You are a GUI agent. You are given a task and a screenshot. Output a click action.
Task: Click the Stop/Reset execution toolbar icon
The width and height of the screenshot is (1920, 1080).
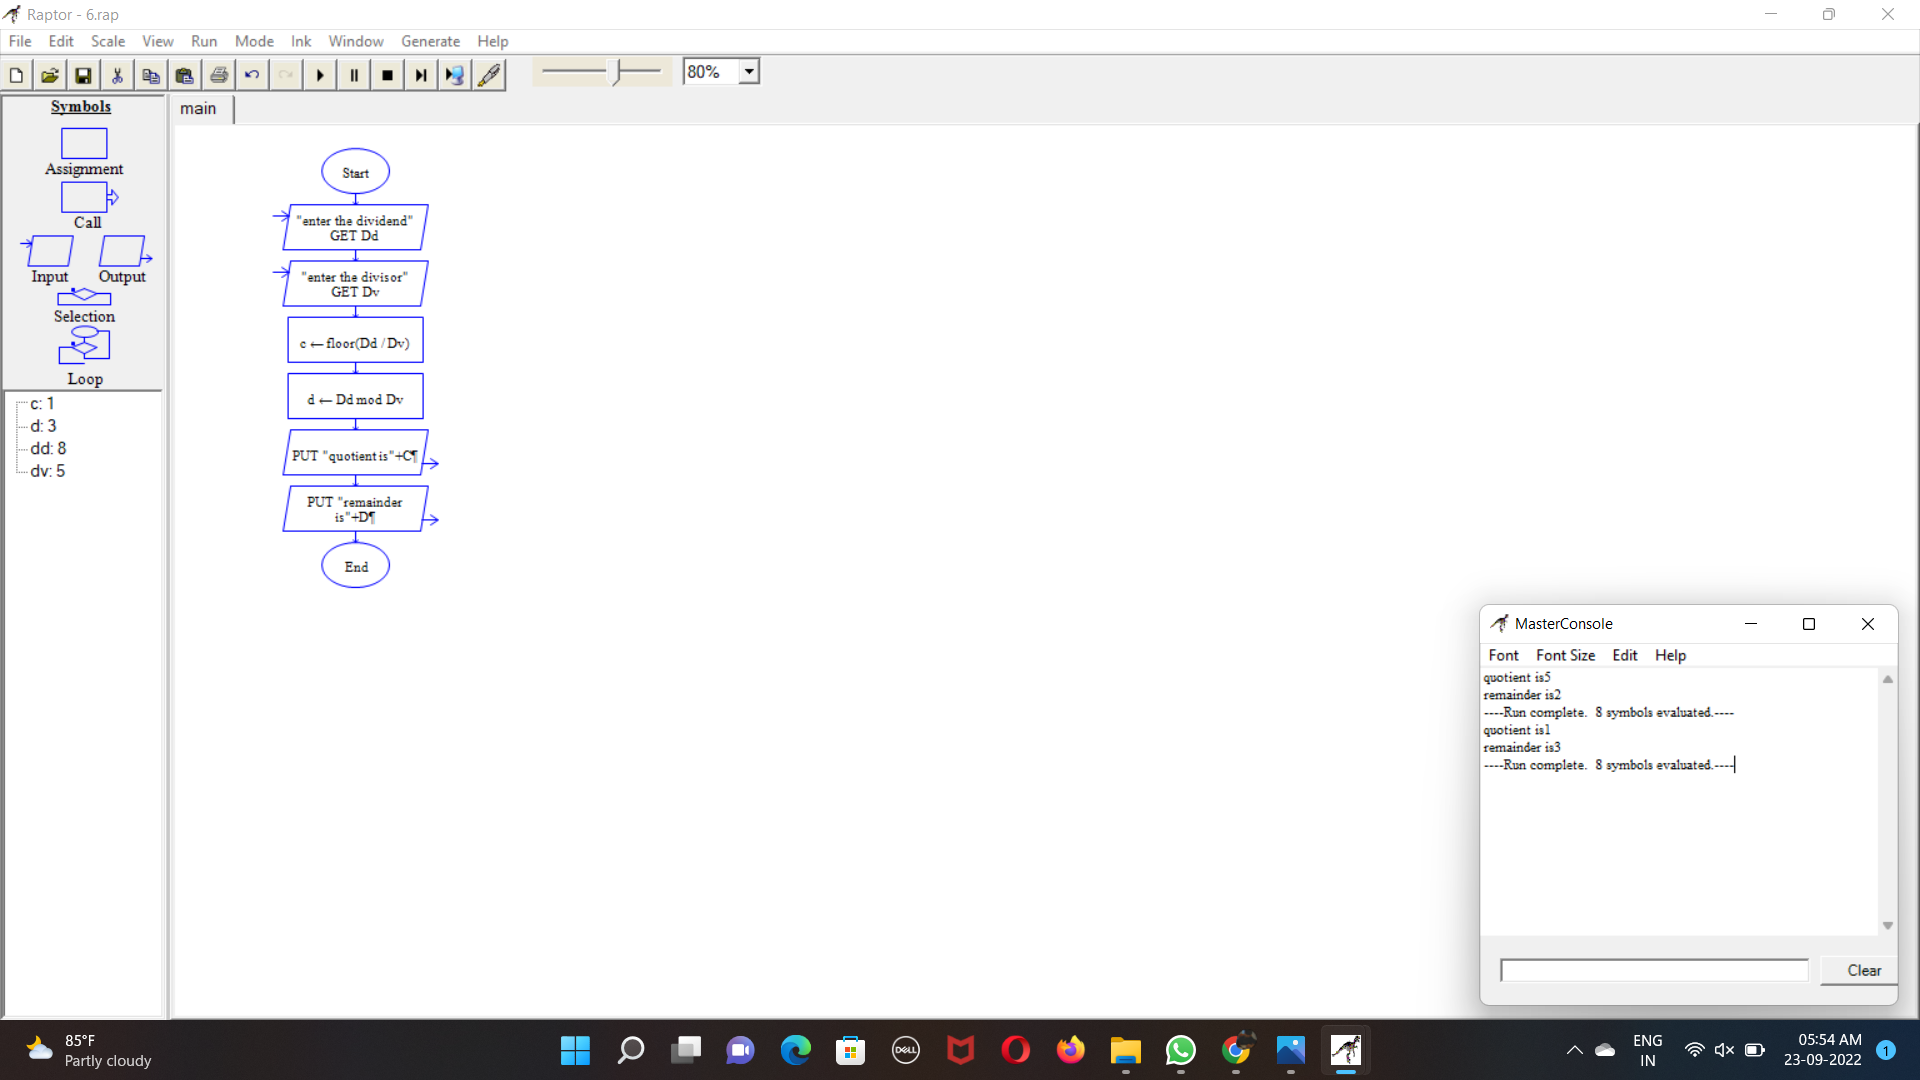coord(388,75)
